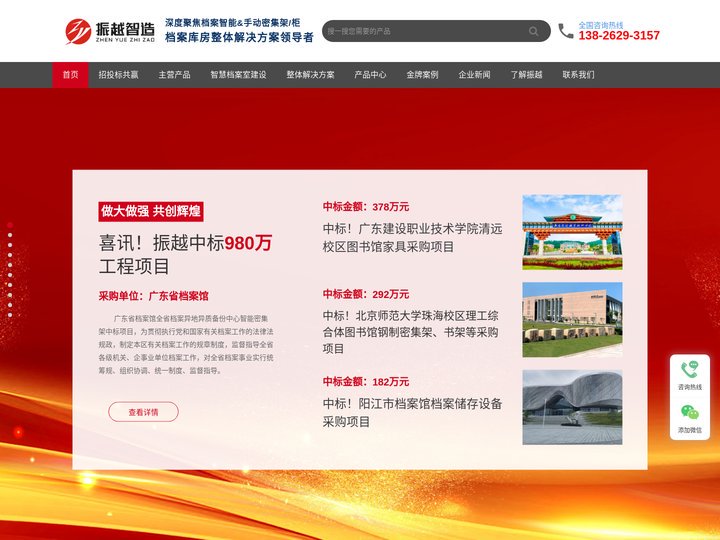
Task: Open the 产品中心 menu item
Action: pos(370,74)
